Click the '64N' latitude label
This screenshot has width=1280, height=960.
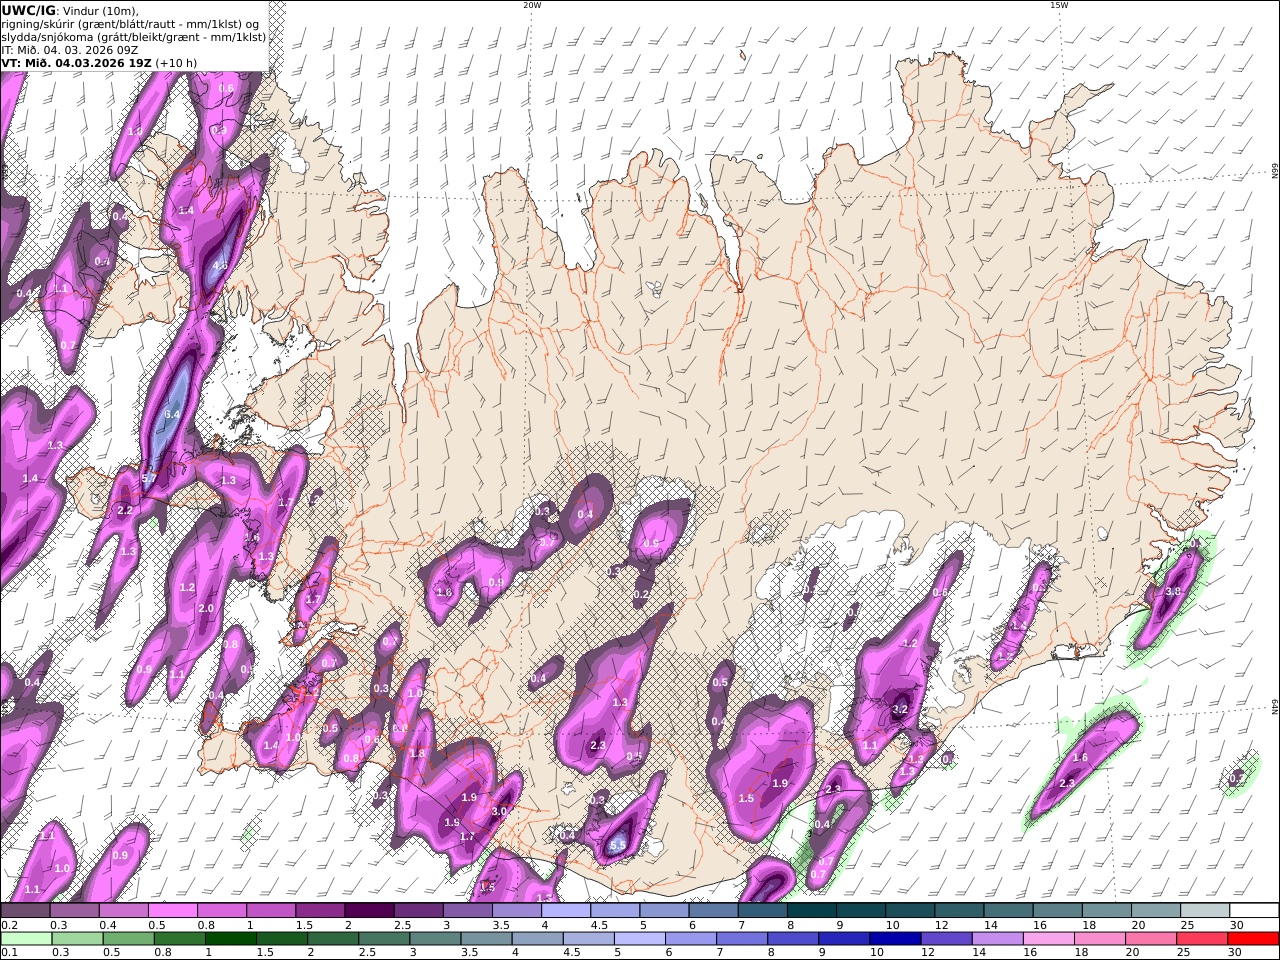click(x=1275, y=706)
